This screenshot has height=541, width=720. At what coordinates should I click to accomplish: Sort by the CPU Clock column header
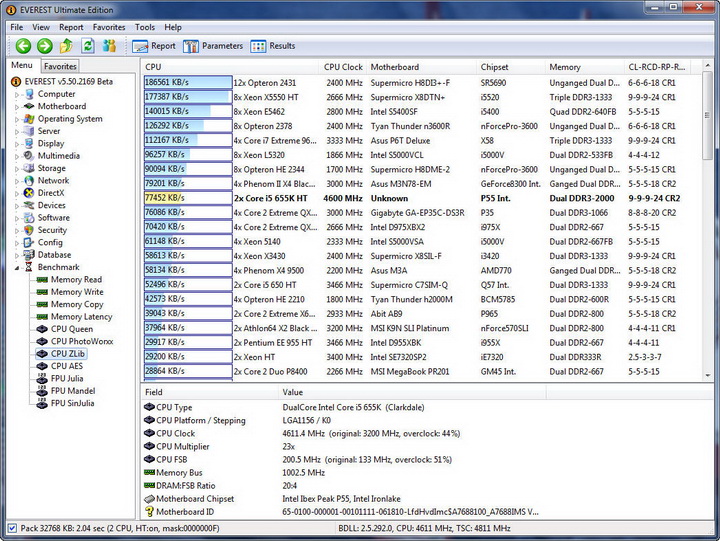click(343, 67)
